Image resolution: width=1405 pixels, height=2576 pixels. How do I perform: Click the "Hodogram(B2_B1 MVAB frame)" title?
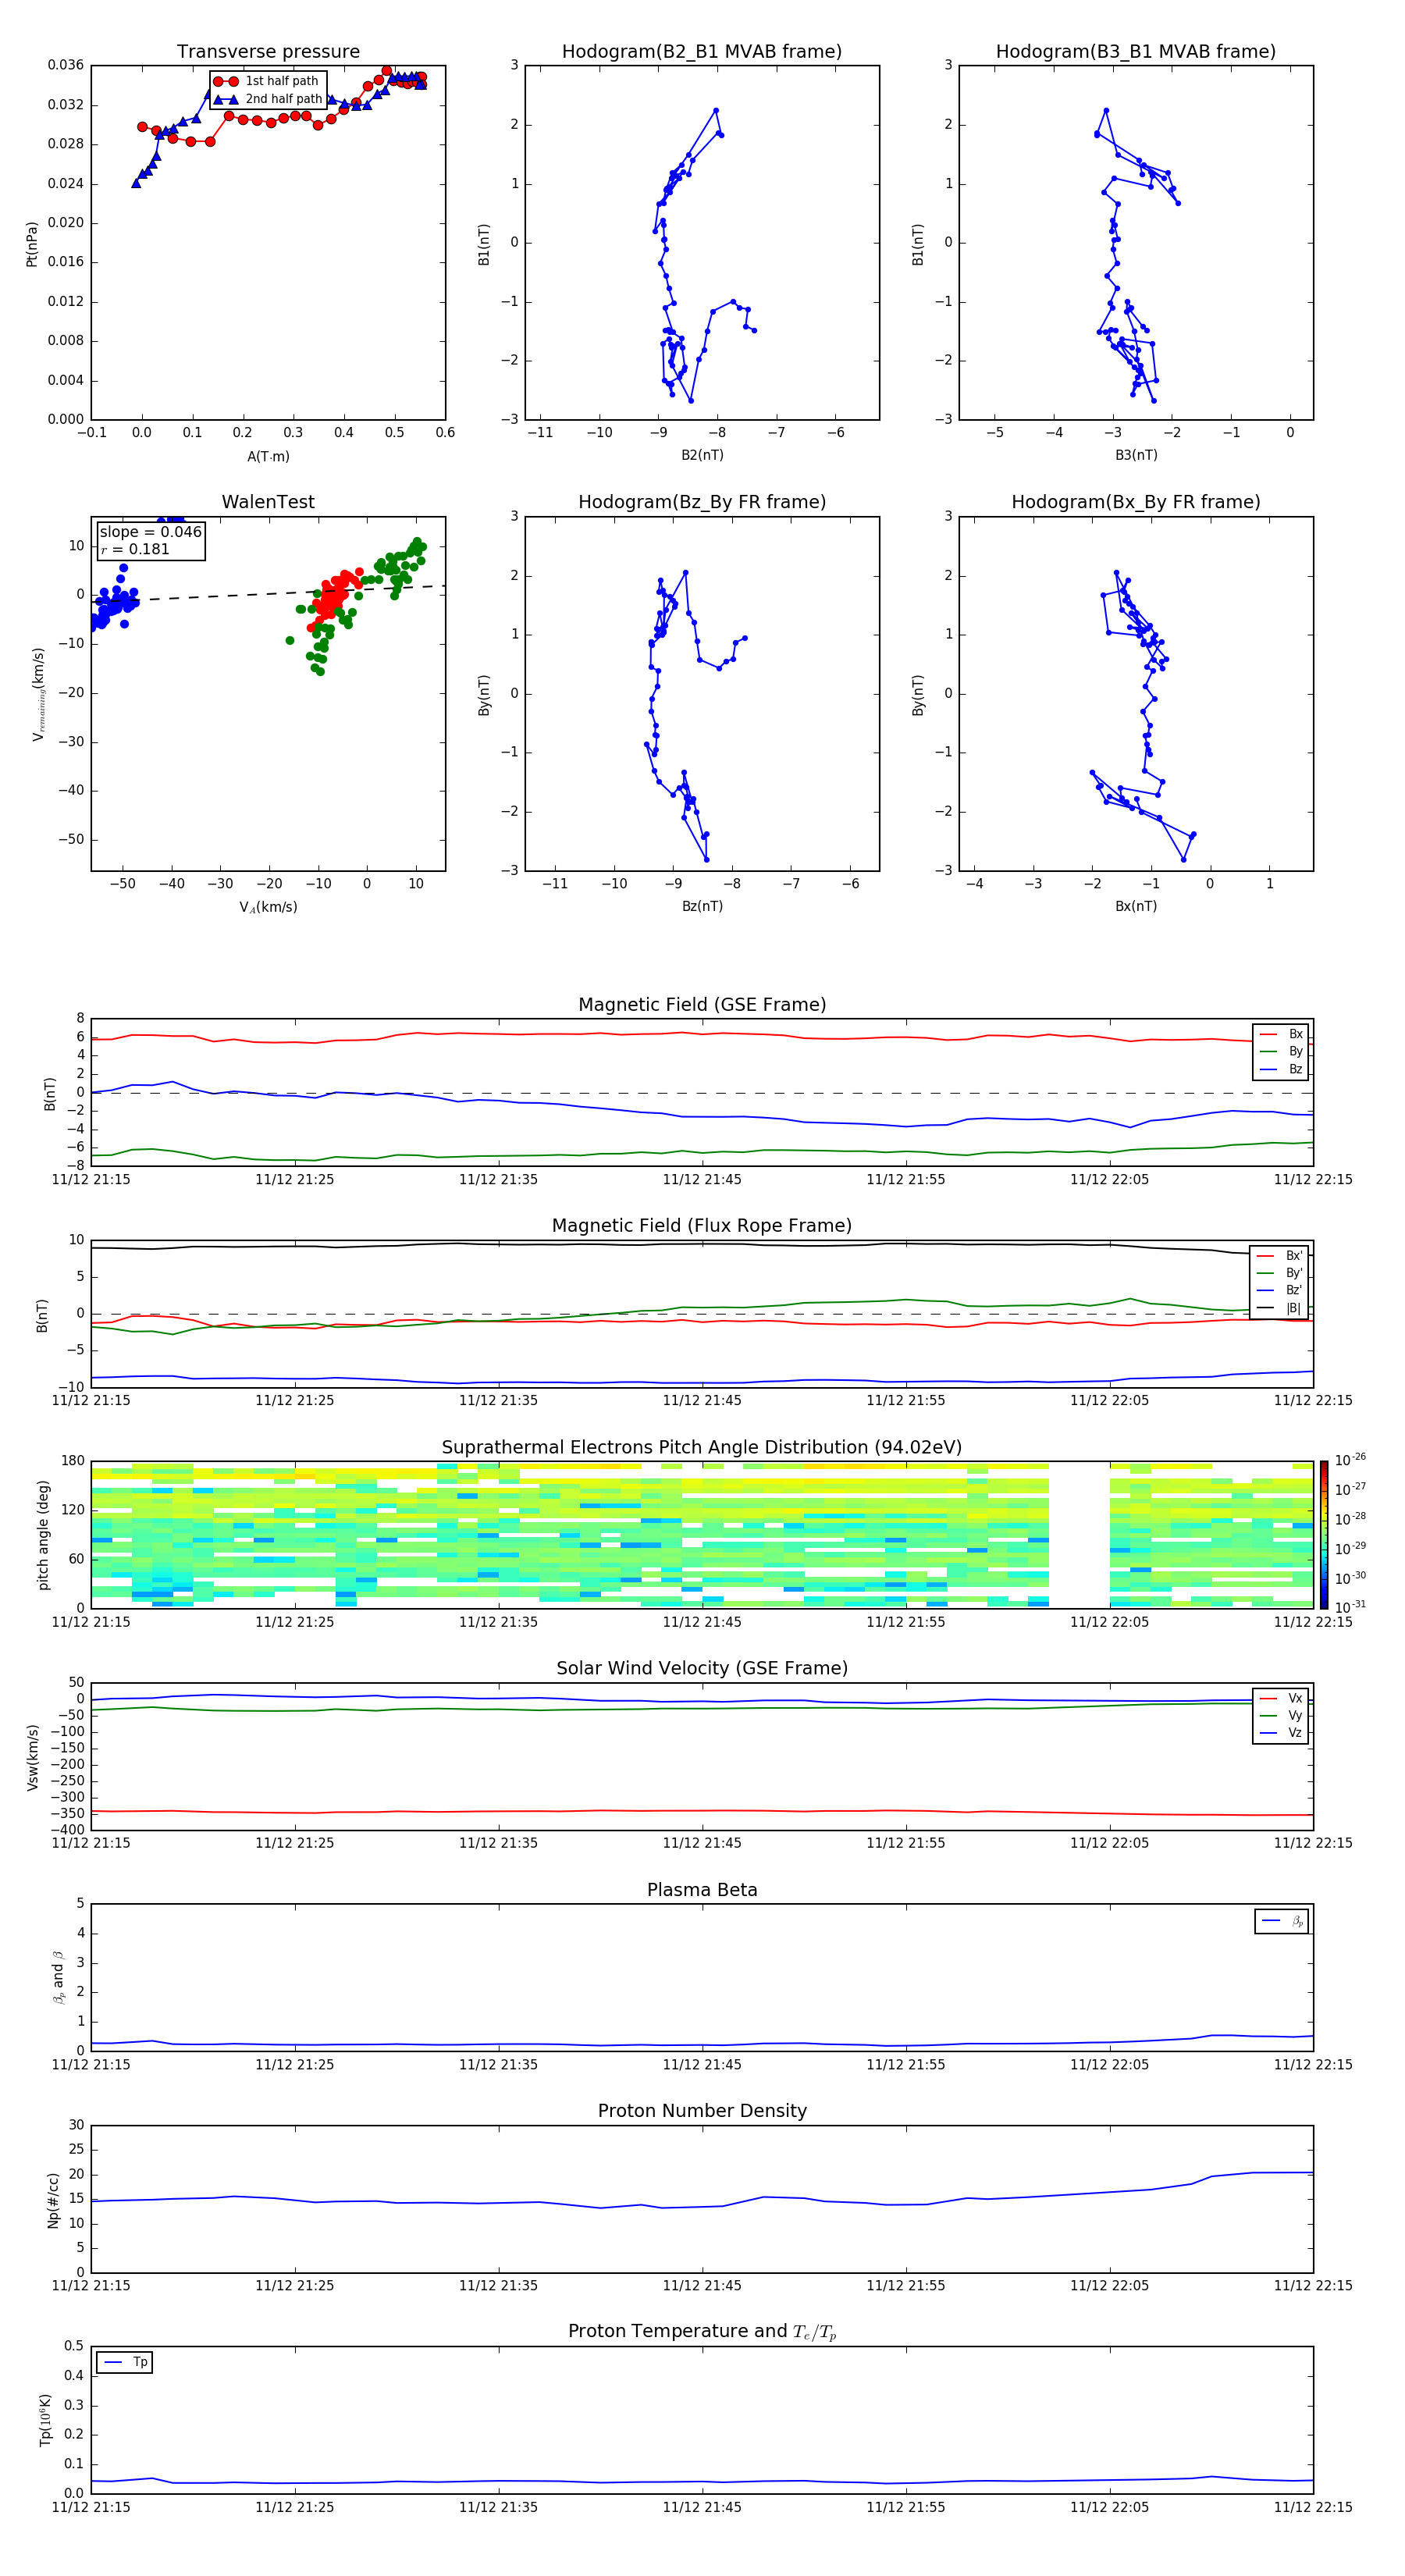pyautogui.click(x=702, y=52)
